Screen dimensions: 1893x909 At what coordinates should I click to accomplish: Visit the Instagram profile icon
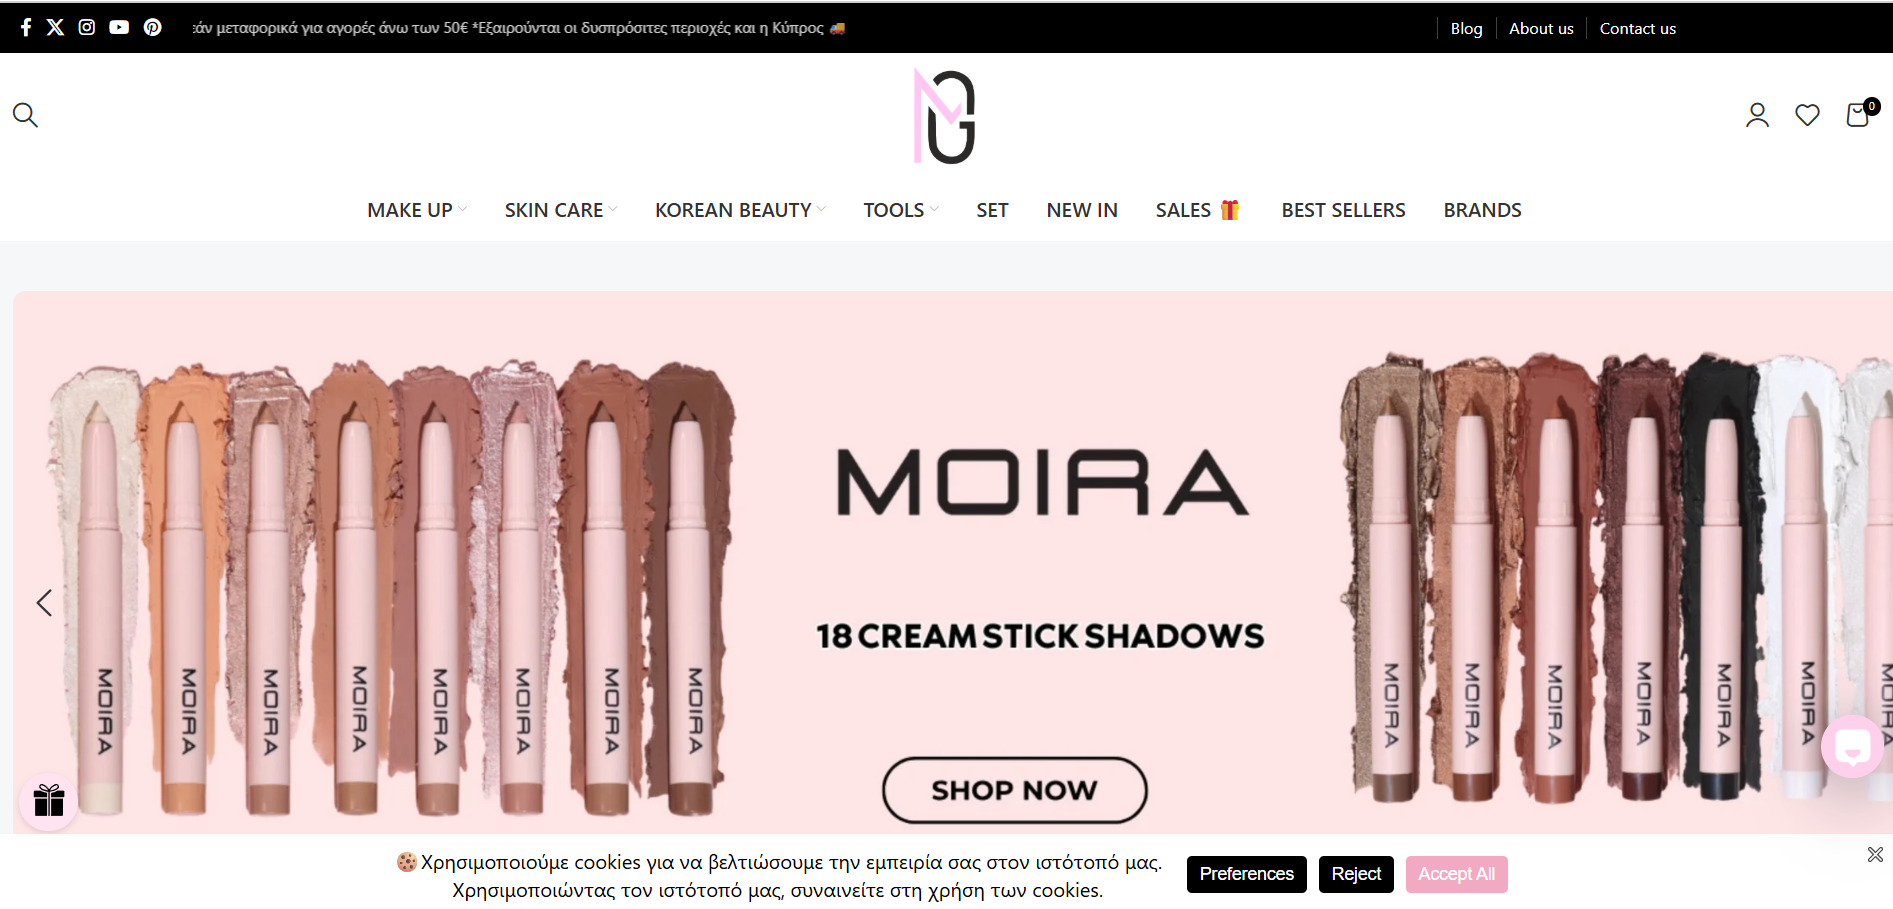click(87, 27)
